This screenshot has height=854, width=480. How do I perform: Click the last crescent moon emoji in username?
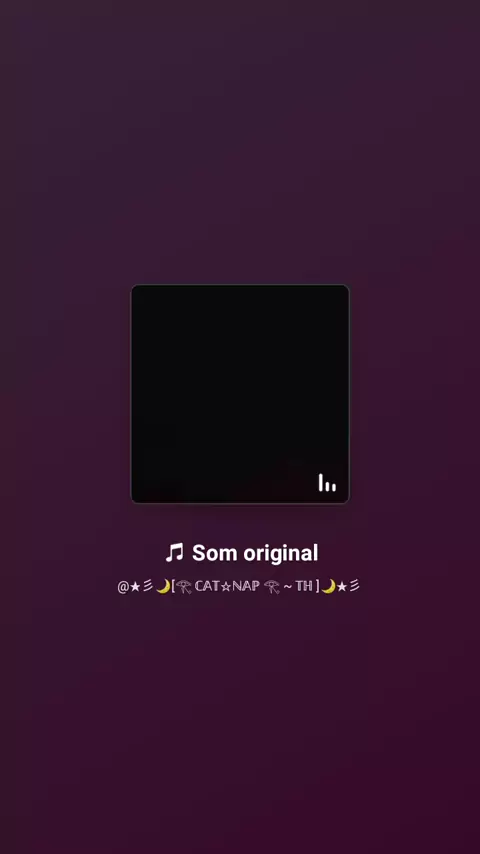coord(328,587)
